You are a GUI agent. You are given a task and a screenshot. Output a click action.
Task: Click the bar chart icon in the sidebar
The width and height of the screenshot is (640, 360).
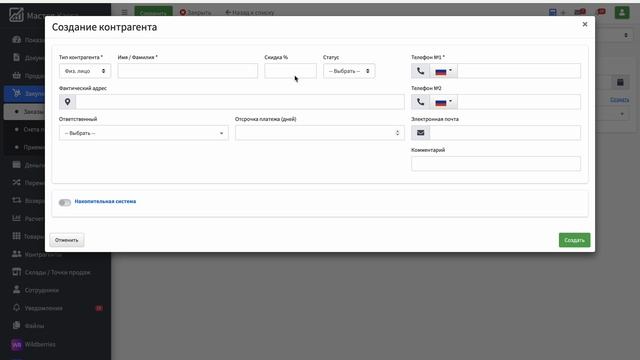[16, 218]
